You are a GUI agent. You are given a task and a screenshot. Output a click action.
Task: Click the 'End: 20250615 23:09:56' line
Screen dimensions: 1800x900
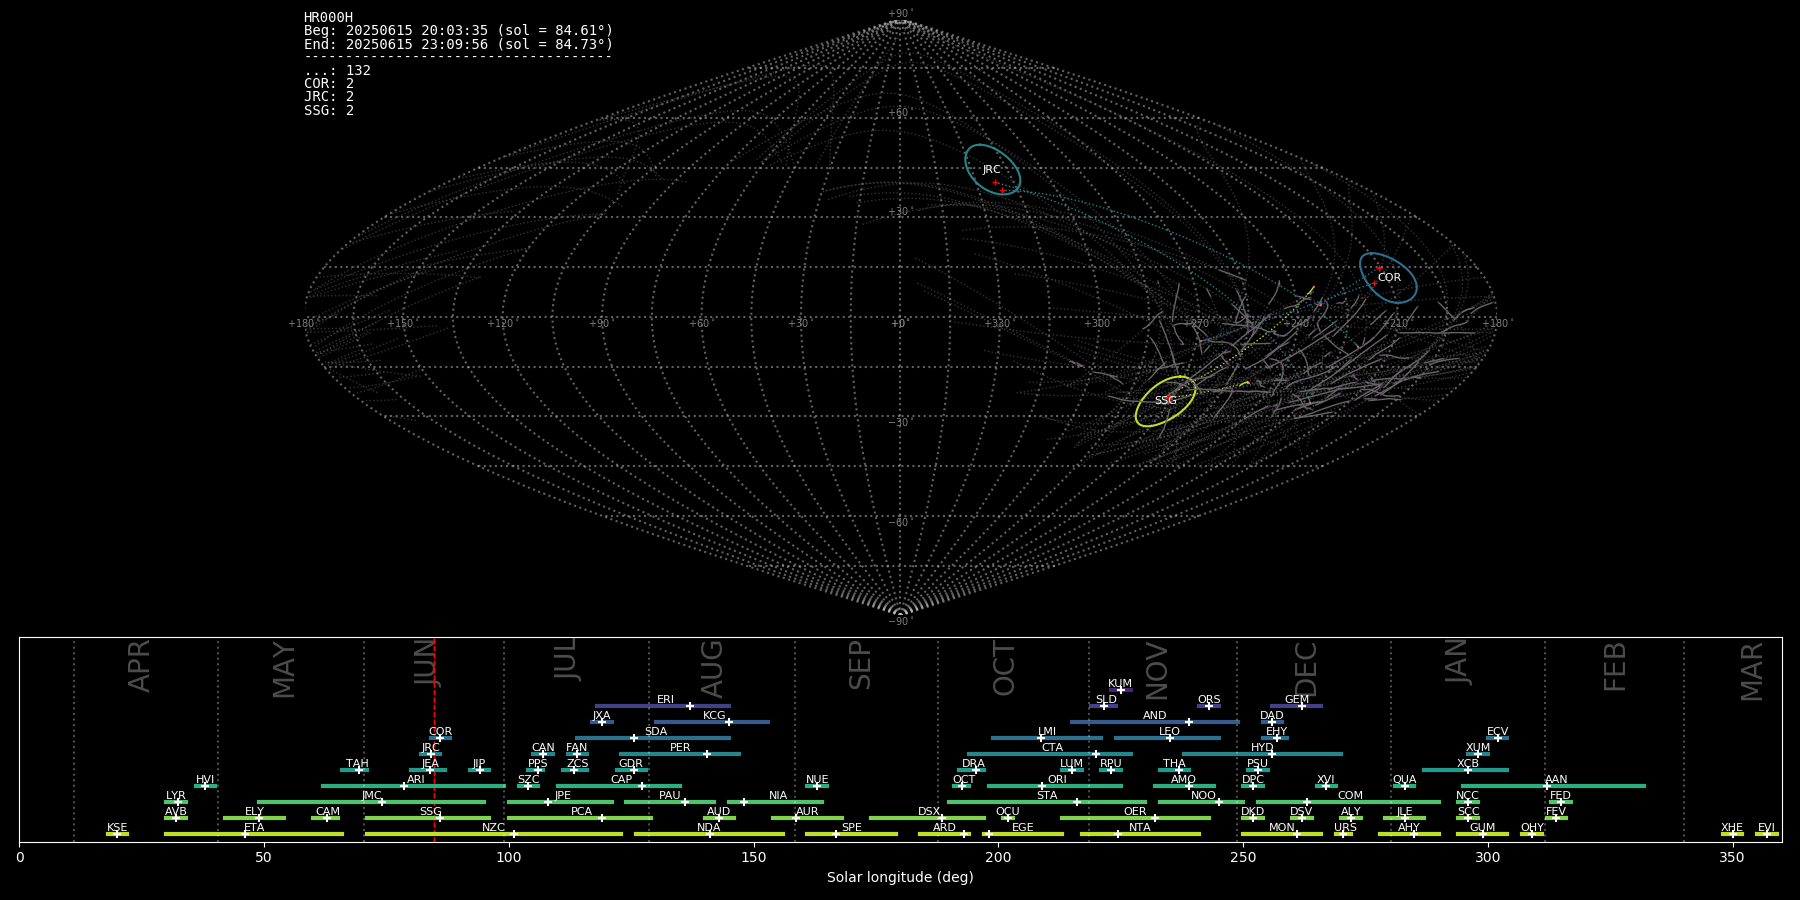click(x=458, y=45)
